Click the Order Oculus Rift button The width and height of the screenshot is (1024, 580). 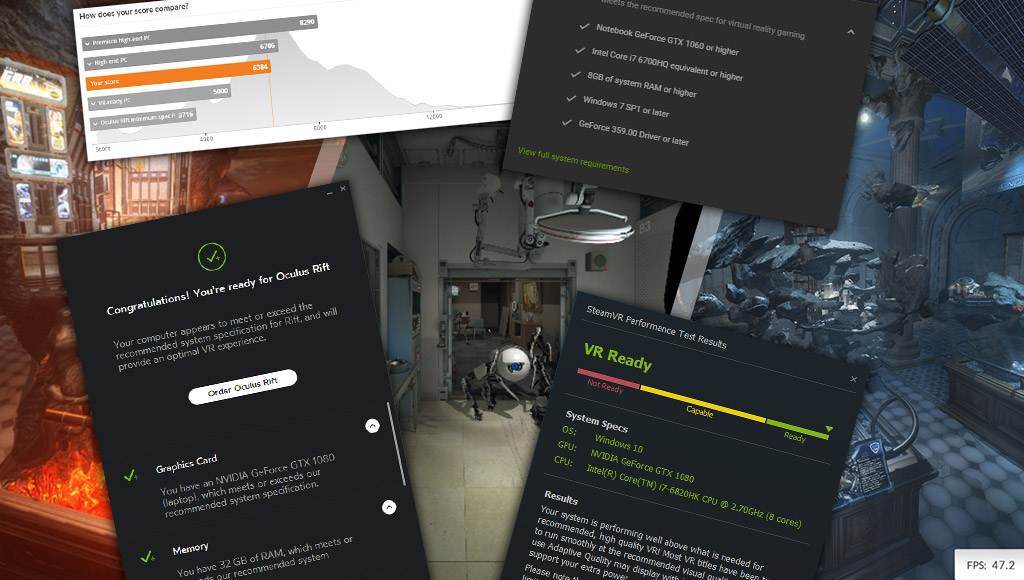(243, 387)
